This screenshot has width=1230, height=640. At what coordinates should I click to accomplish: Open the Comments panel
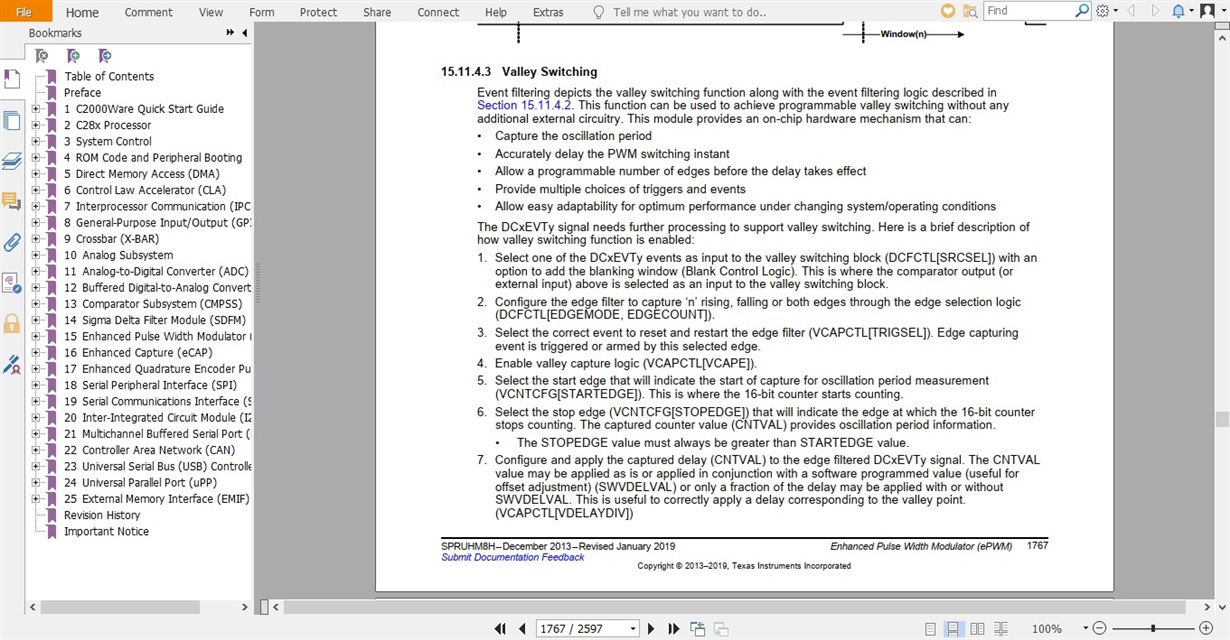tap(12, 200)
